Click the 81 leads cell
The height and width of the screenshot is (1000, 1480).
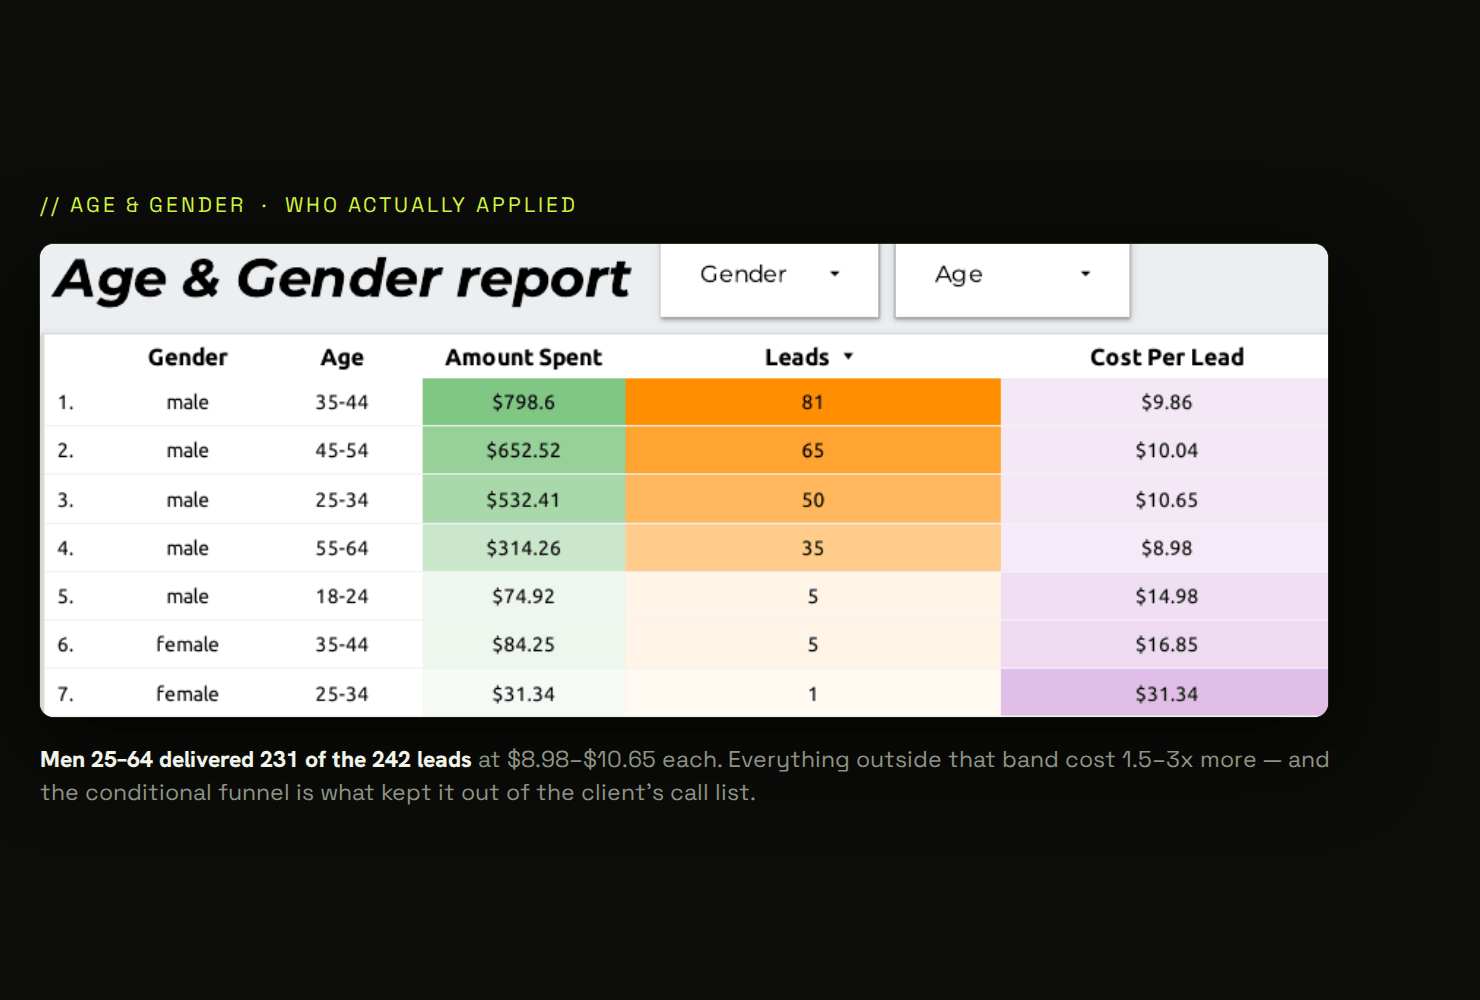coord(813,402)
